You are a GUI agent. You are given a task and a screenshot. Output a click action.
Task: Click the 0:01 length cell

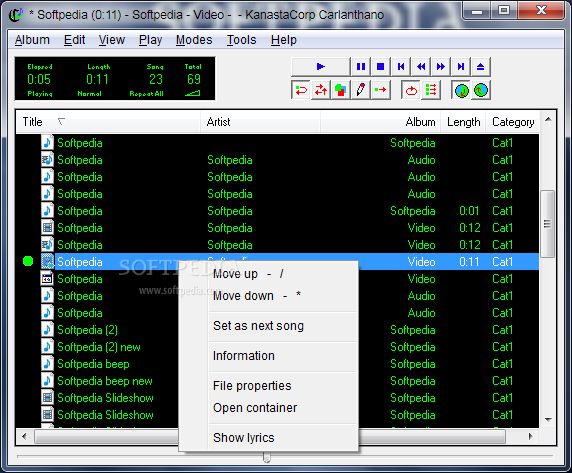point(469,211)
